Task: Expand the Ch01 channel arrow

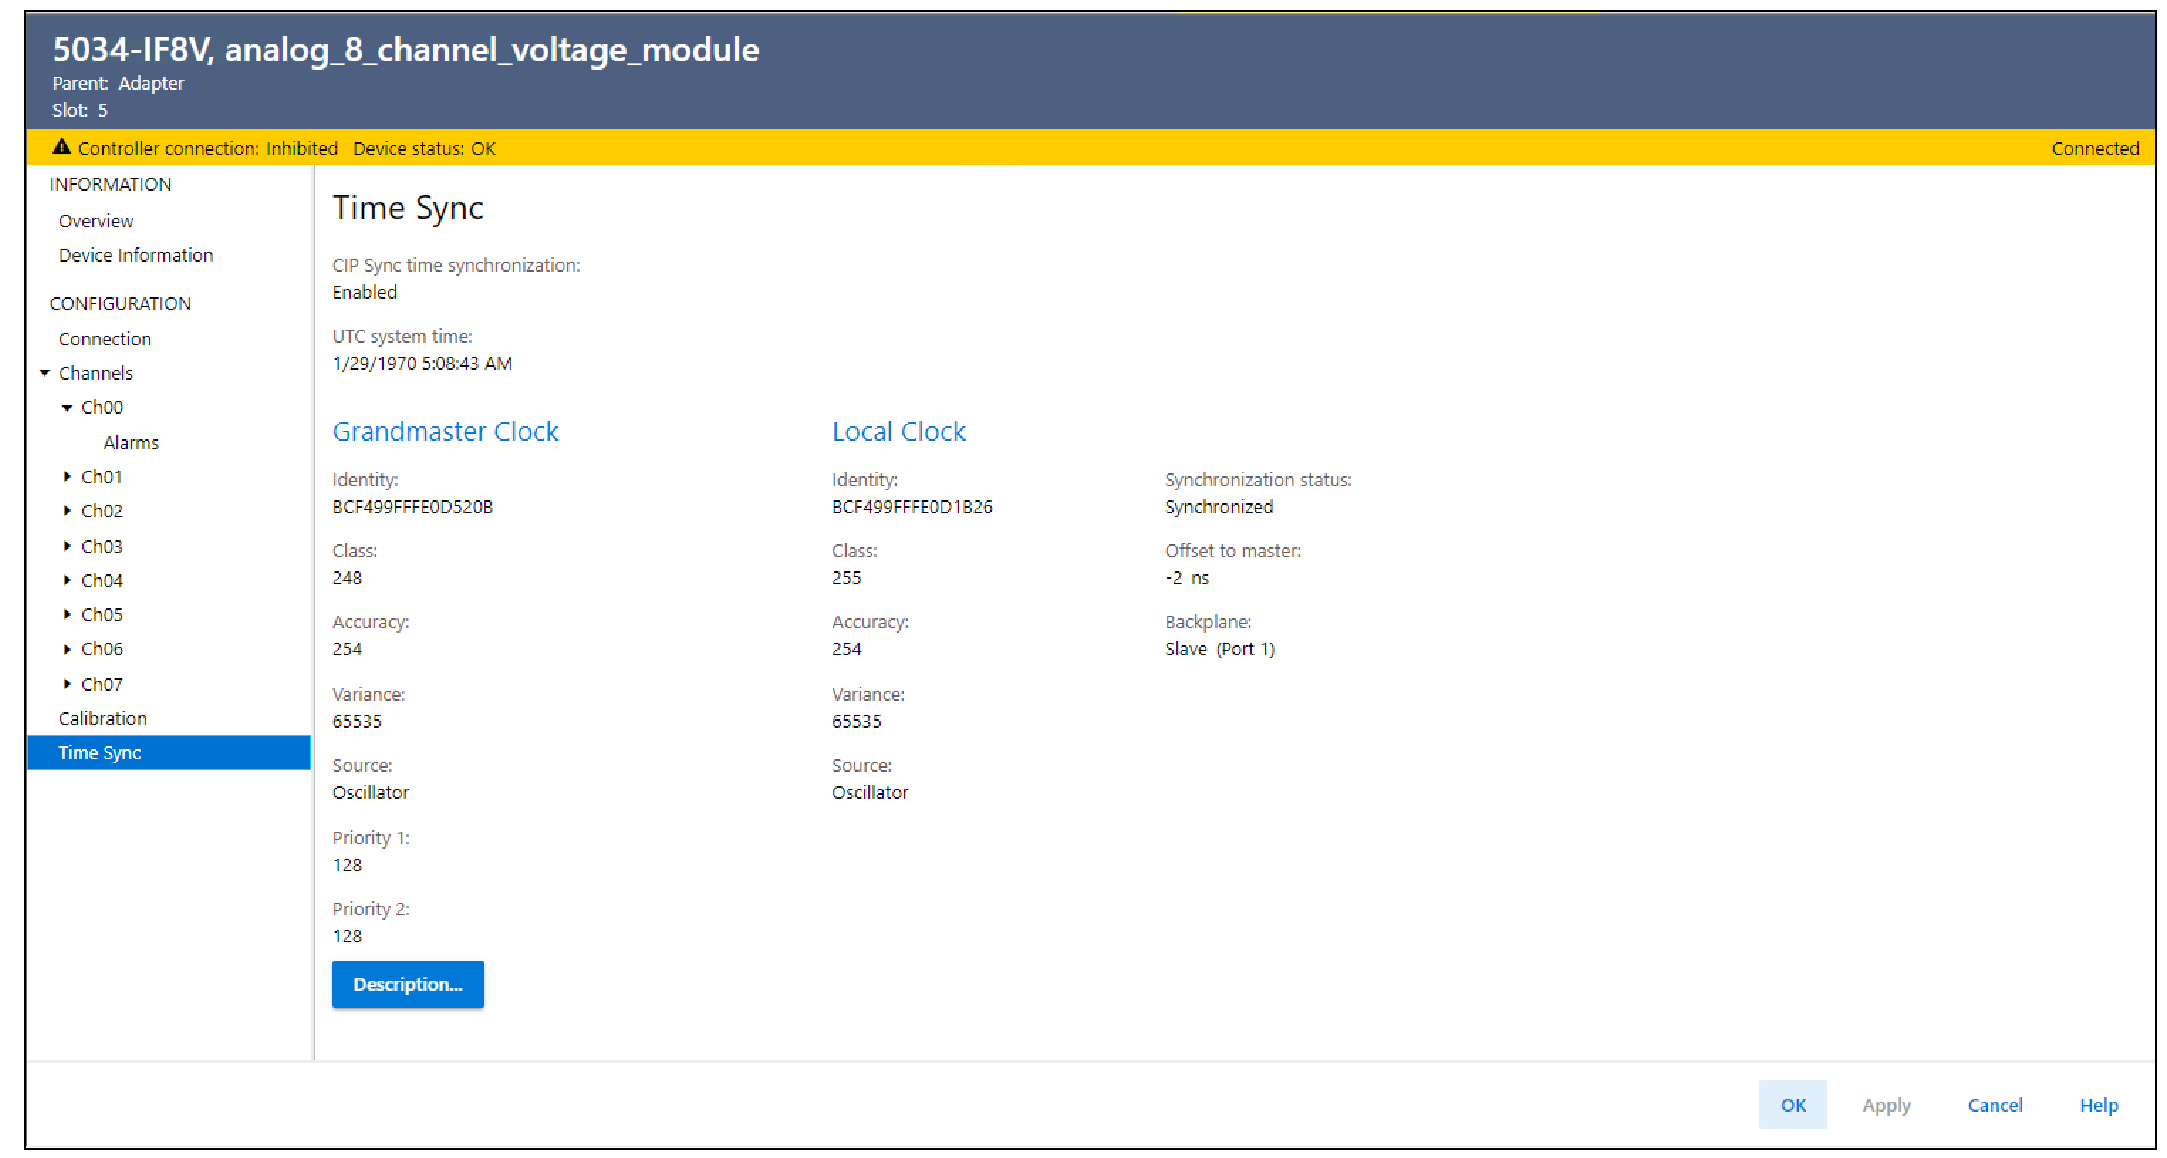Action: point(67,476)
